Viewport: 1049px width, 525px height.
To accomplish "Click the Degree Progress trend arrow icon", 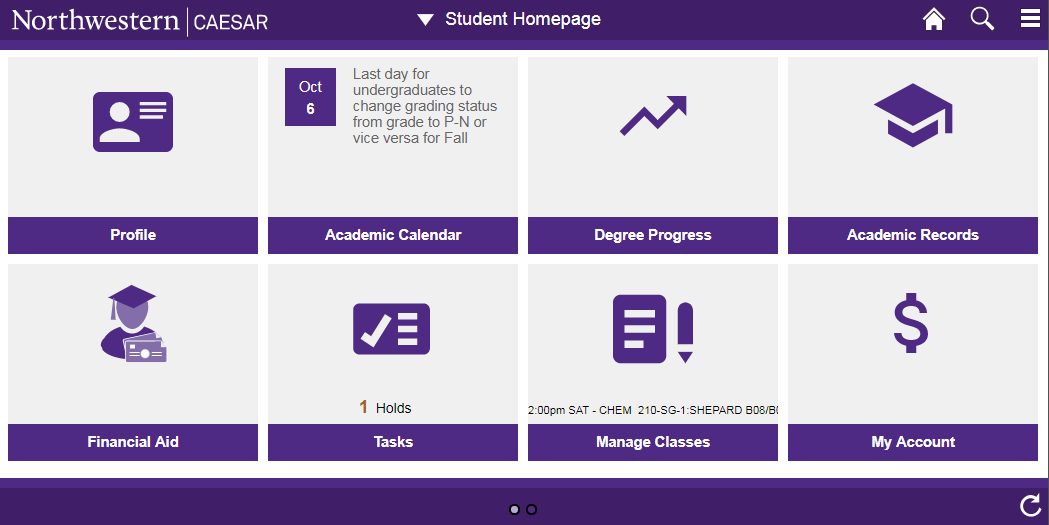I will [653, 116].
